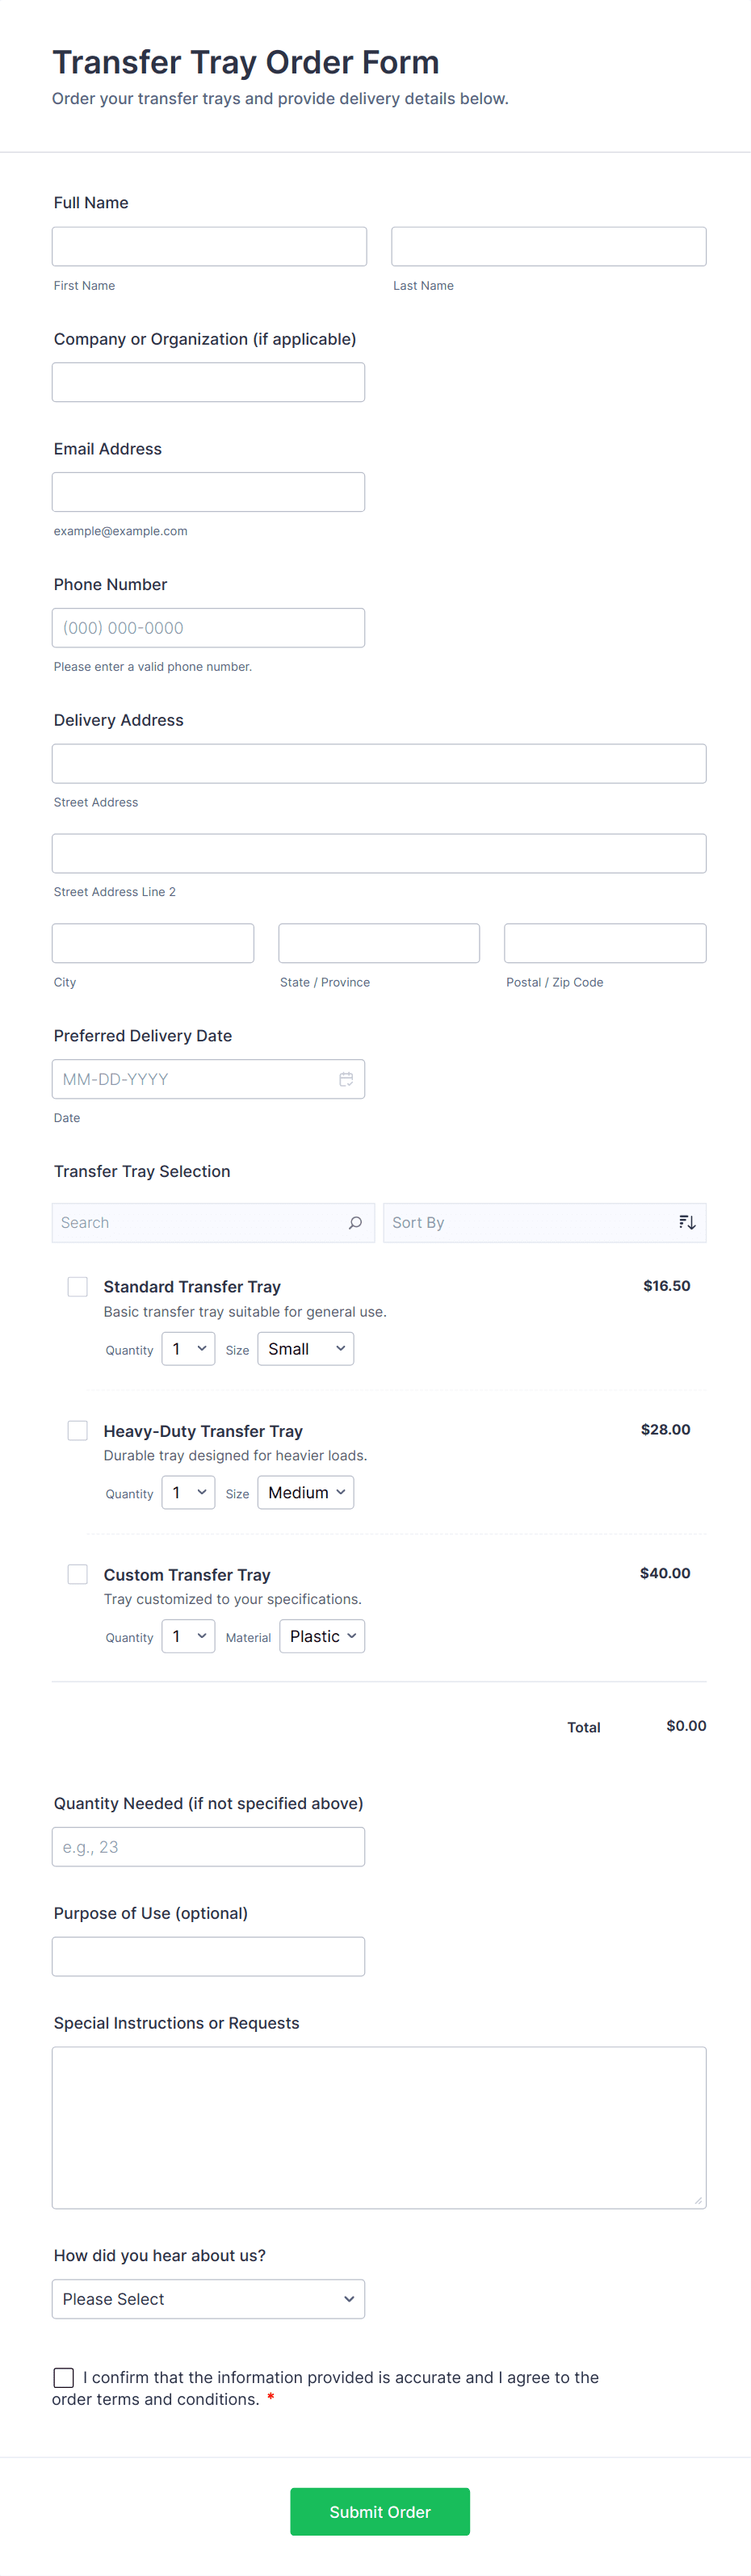This screenshot has width=751, height=2576.
Task: Click the search magnifier icon
Action: 355,1222
